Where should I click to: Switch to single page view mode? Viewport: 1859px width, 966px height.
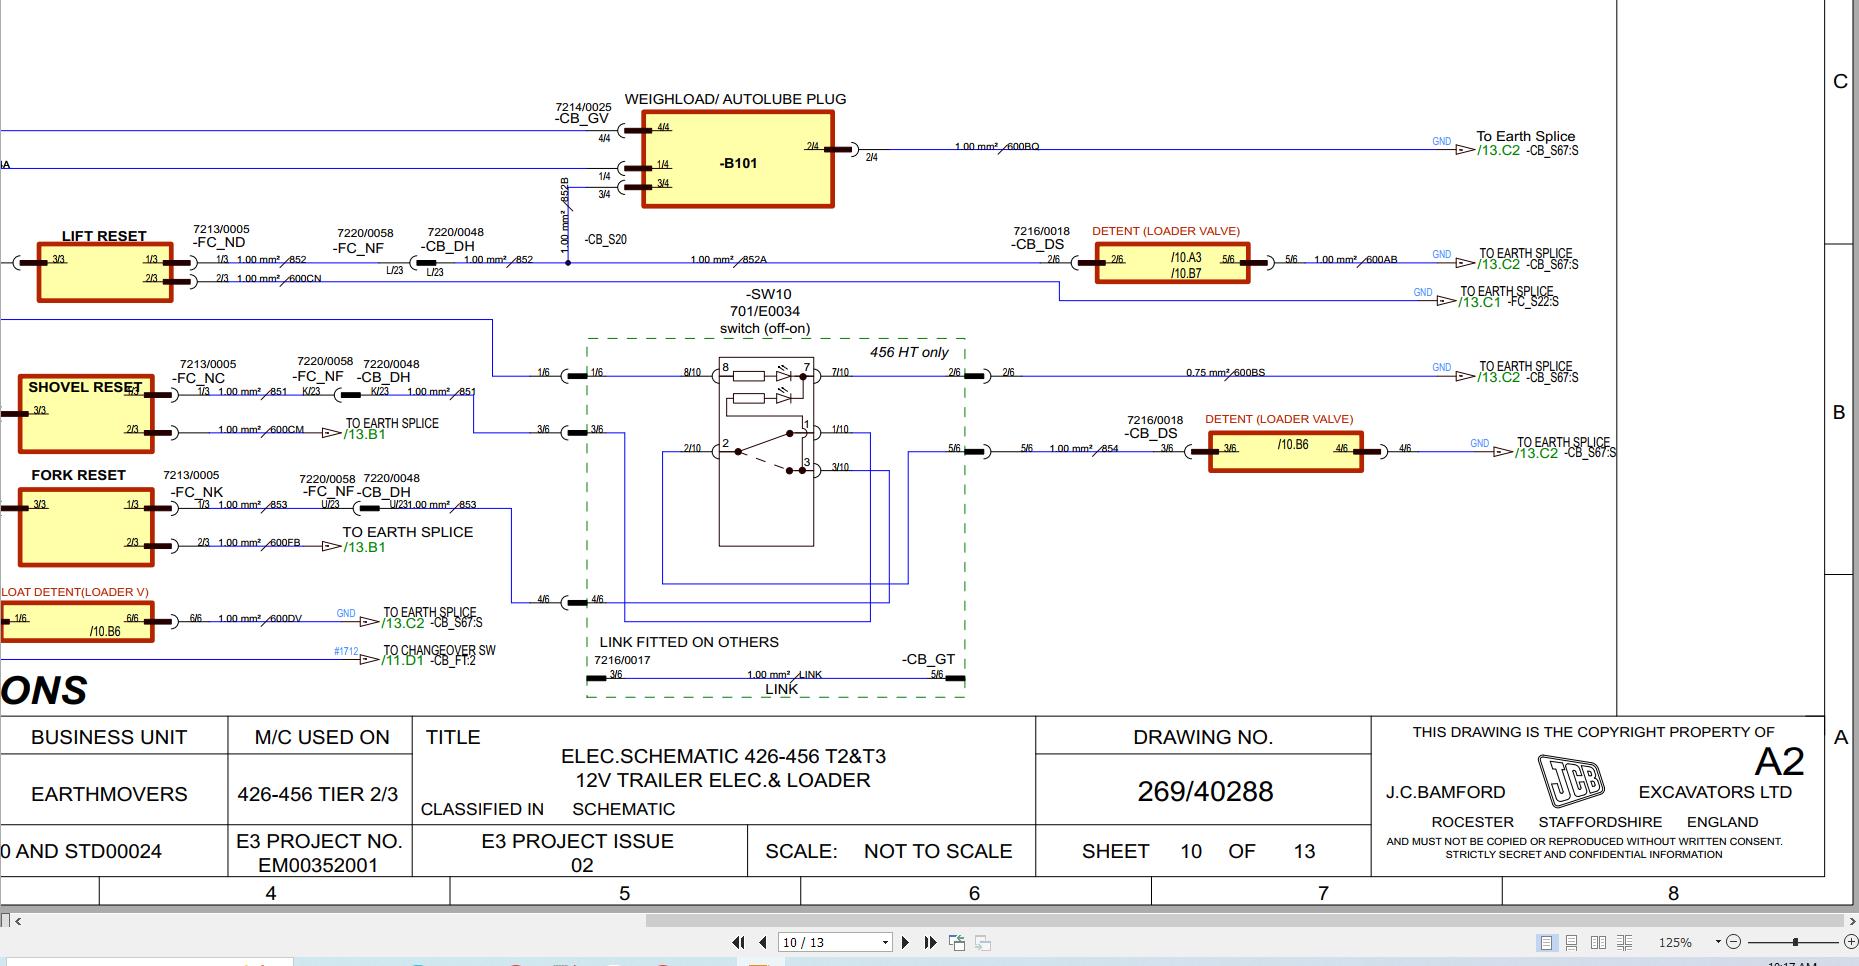coord(1546,941)
